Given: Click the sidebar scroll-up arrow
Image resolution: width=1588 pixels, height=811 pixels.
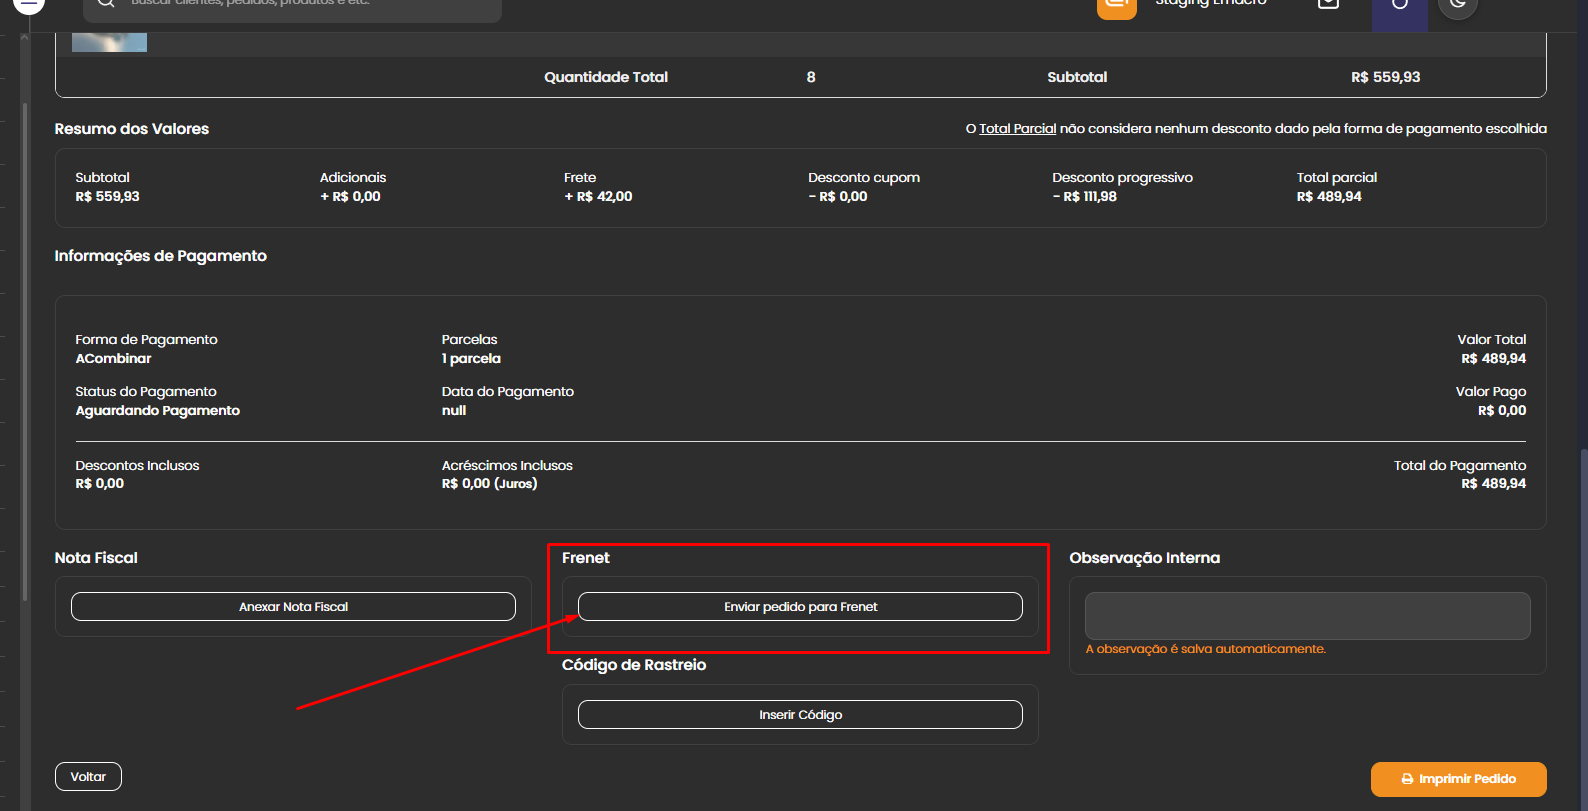Looking at the screenshot, I should pos(25,38).
